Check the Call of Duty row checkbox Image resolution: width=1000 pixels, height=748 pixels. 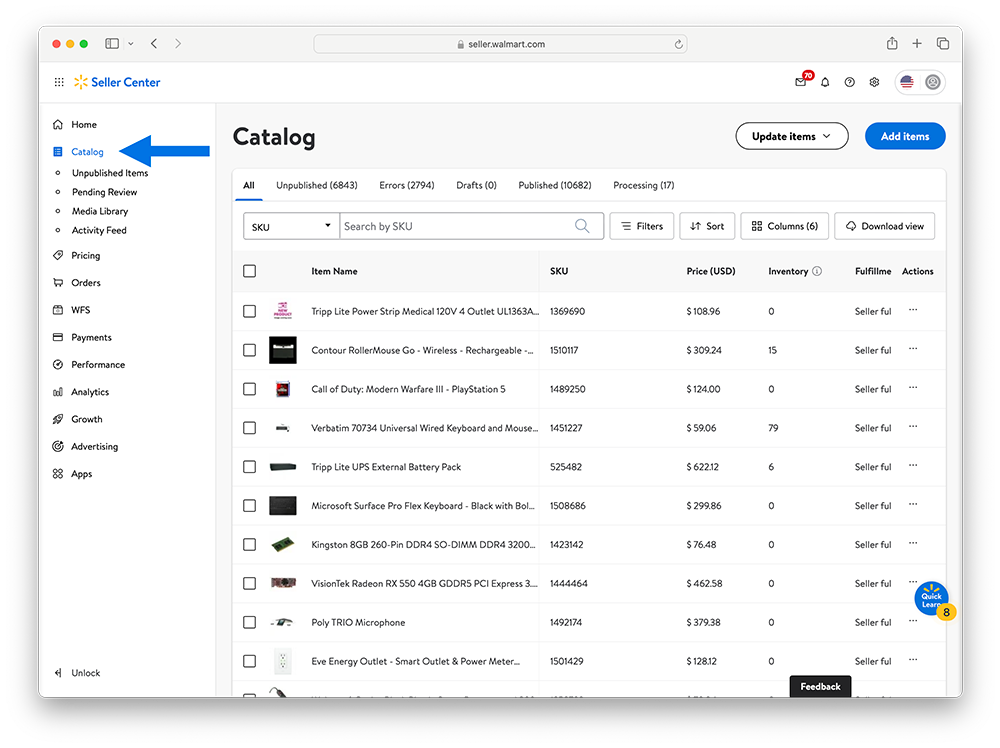pos(249,389)
